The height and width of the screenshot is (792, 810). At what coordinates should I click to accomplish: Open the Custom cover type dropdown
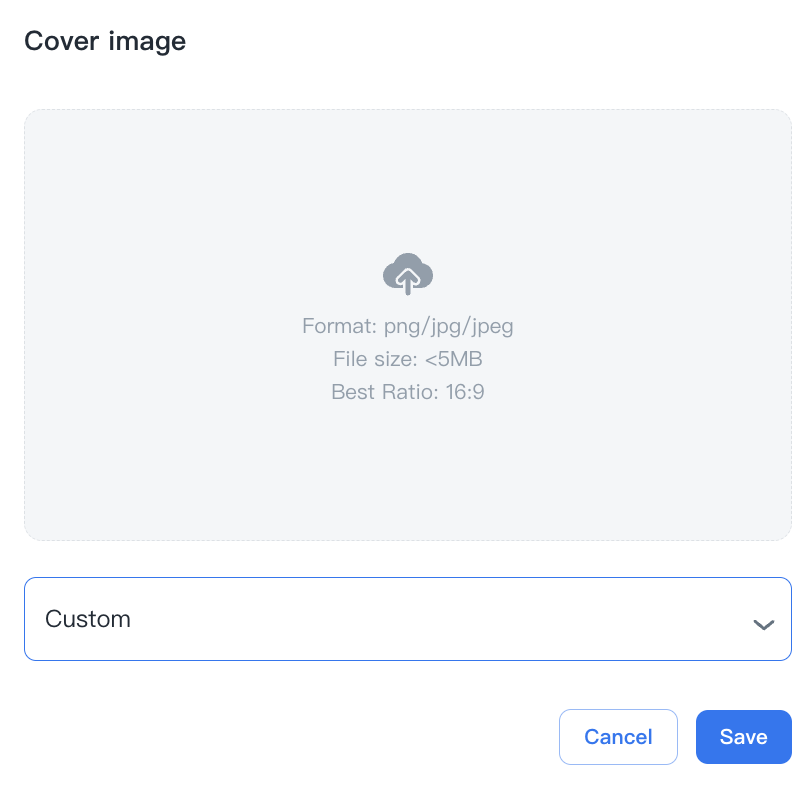[407, 619]
